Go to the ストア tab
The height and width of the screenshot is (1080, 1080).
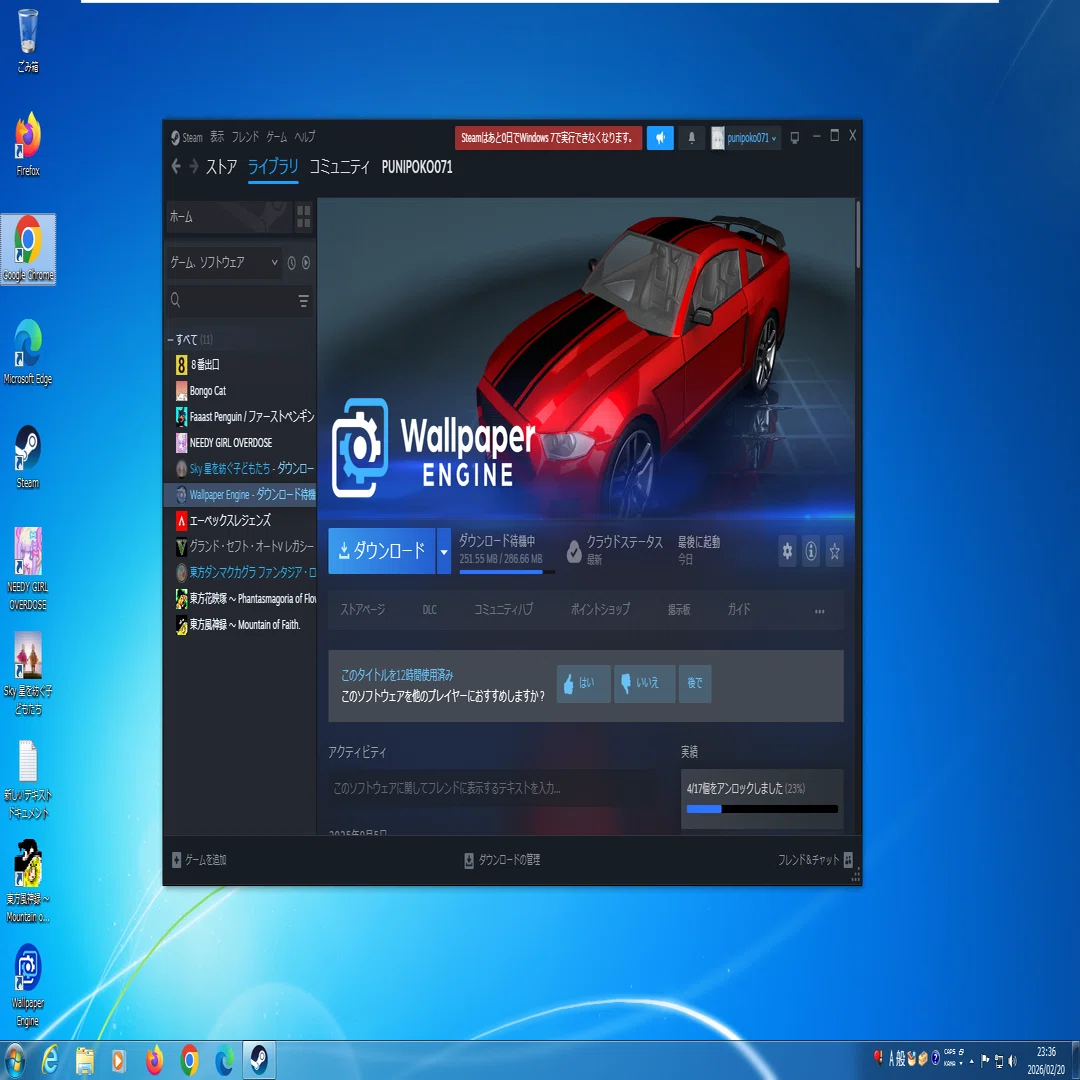(221, 167)
